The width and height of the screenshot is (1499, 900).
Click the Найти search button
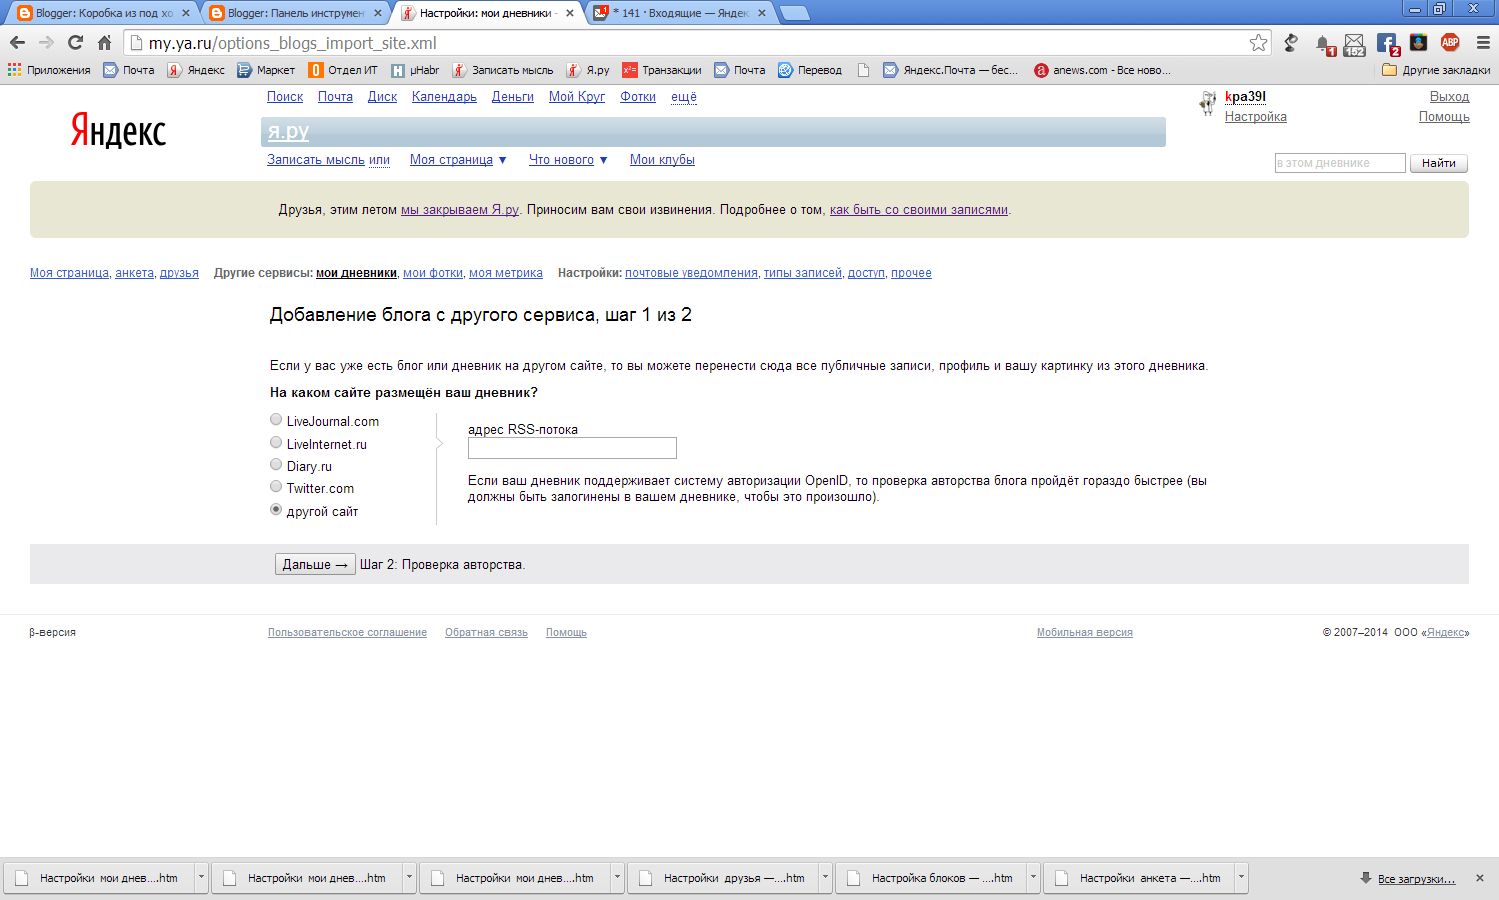[x=1439, y=163]
